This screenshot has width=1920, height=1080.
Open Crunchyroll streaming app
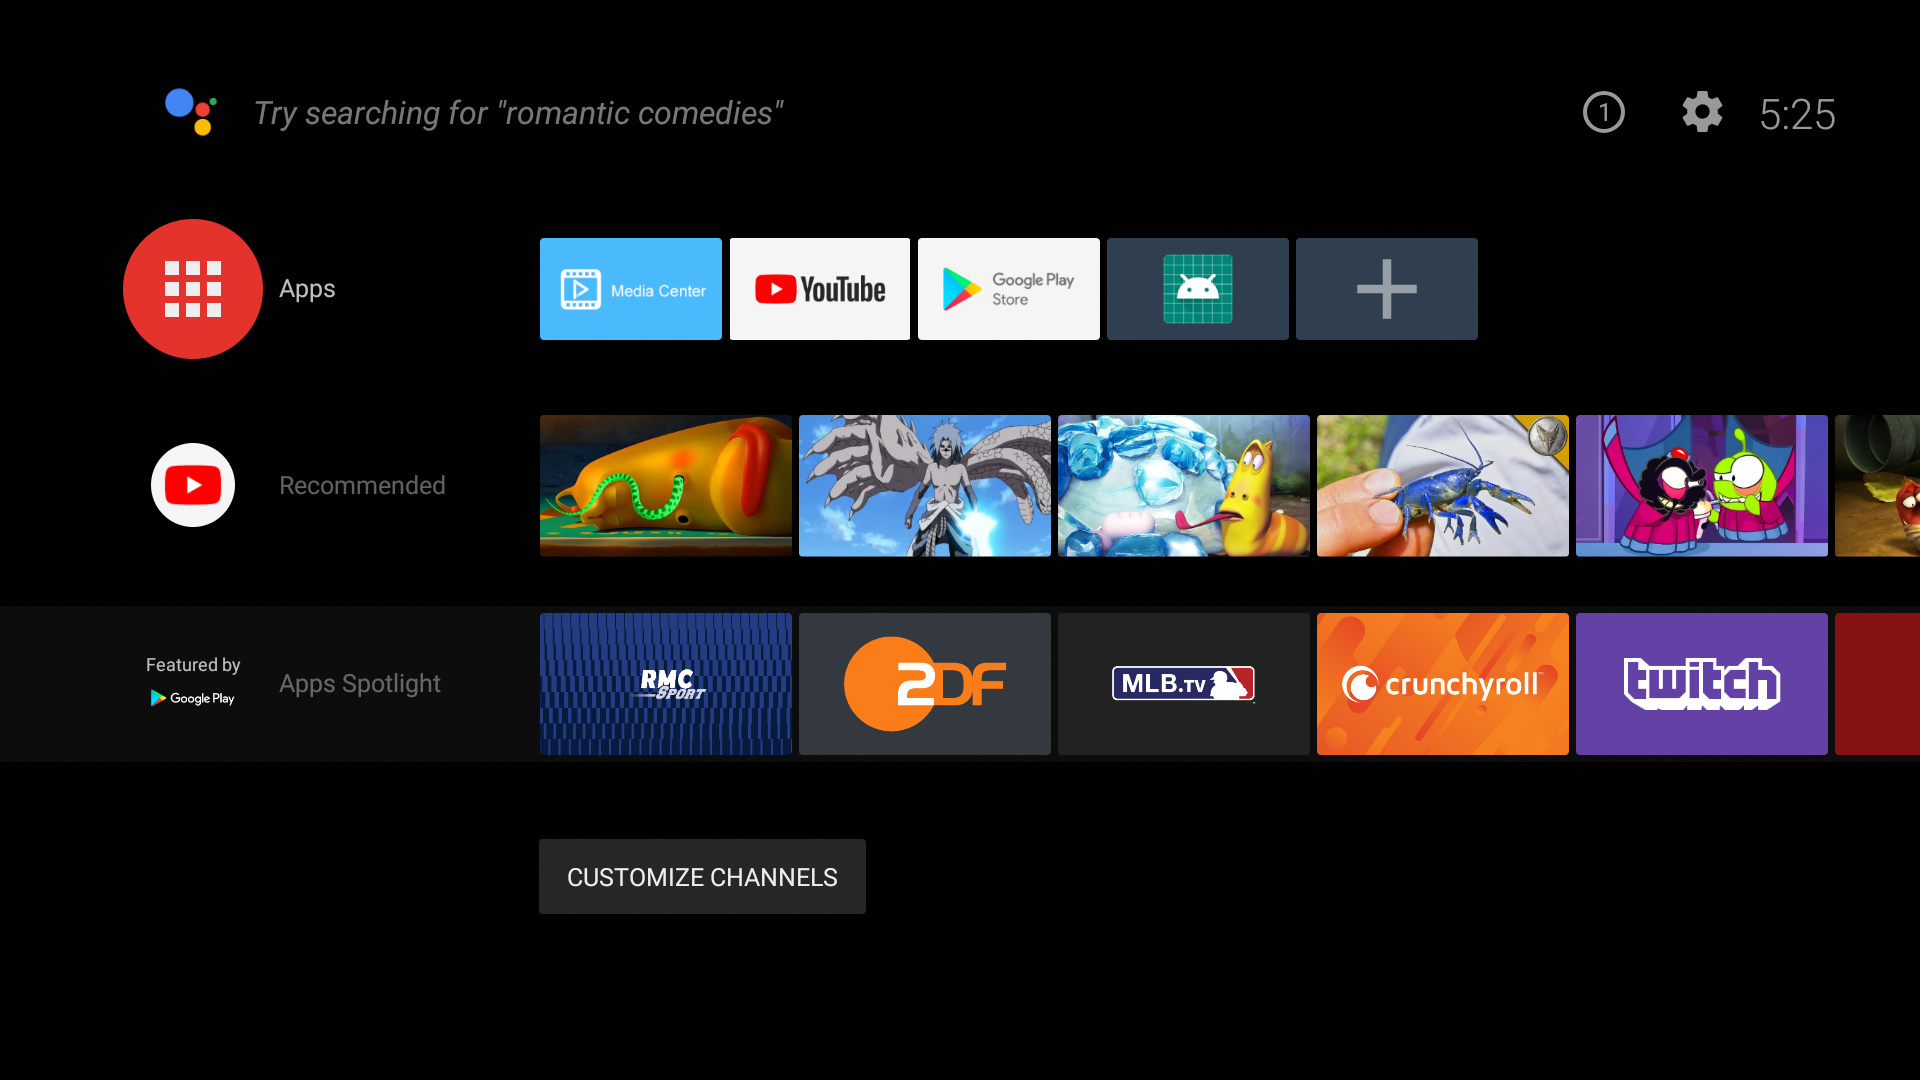pyautogui.click(x=1443, y=683)
